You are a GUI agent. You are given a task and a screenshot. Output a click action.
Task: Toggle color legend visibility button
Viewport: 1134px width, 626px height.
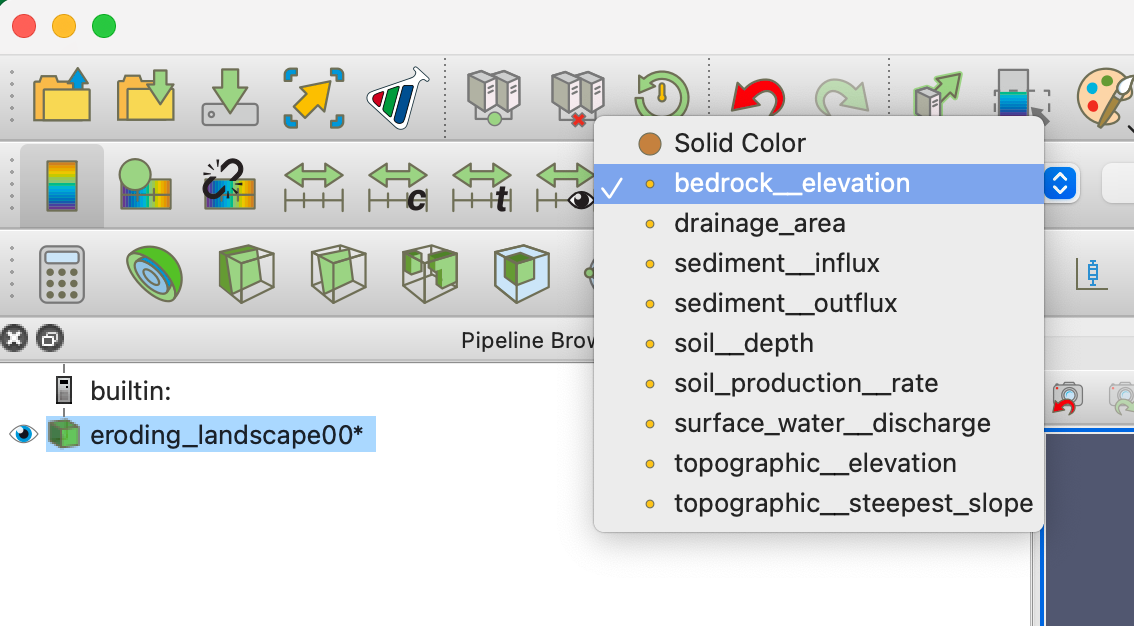61,186
